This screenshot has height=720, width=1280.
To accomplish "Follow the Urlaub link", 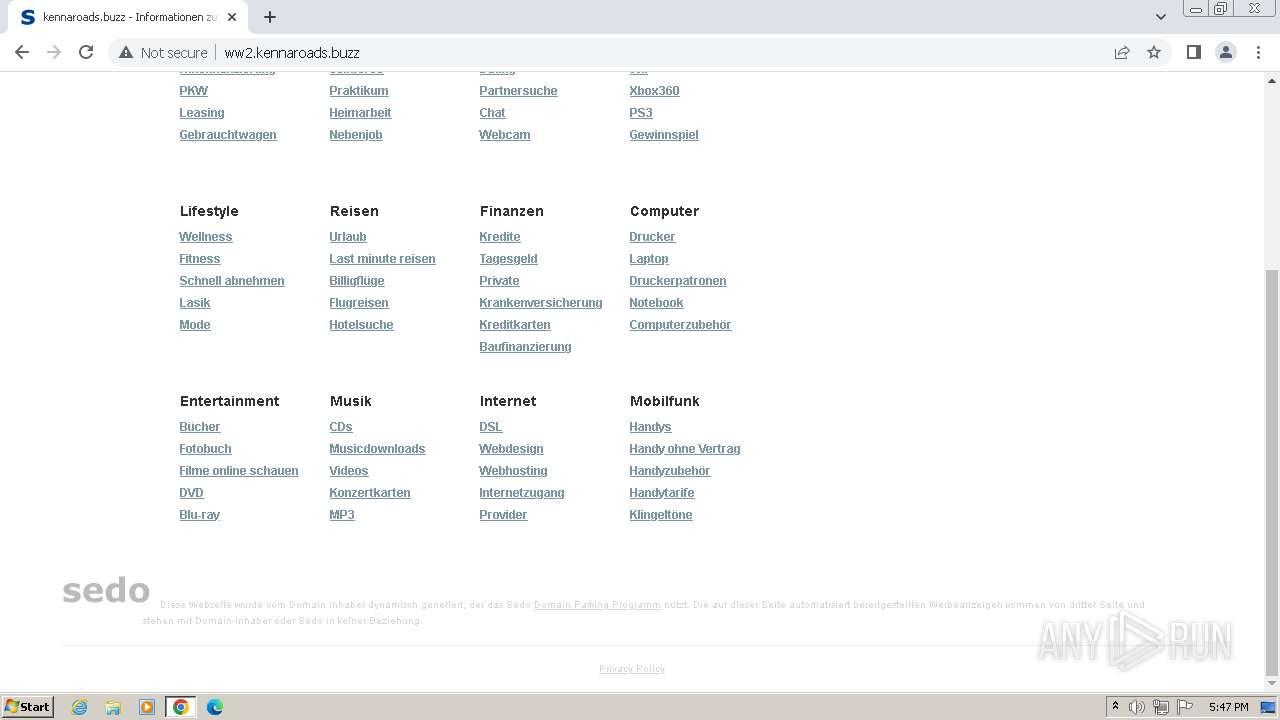I will tap(348, 237).
